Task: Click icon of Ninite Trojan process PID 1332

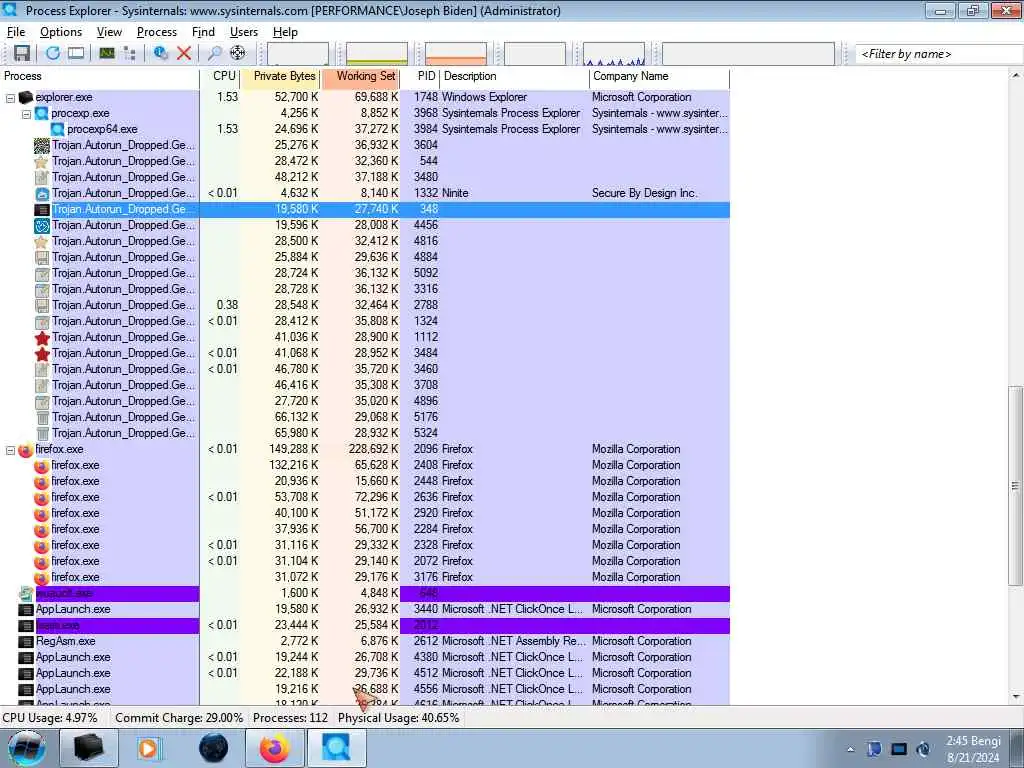Action: (42, 193)
